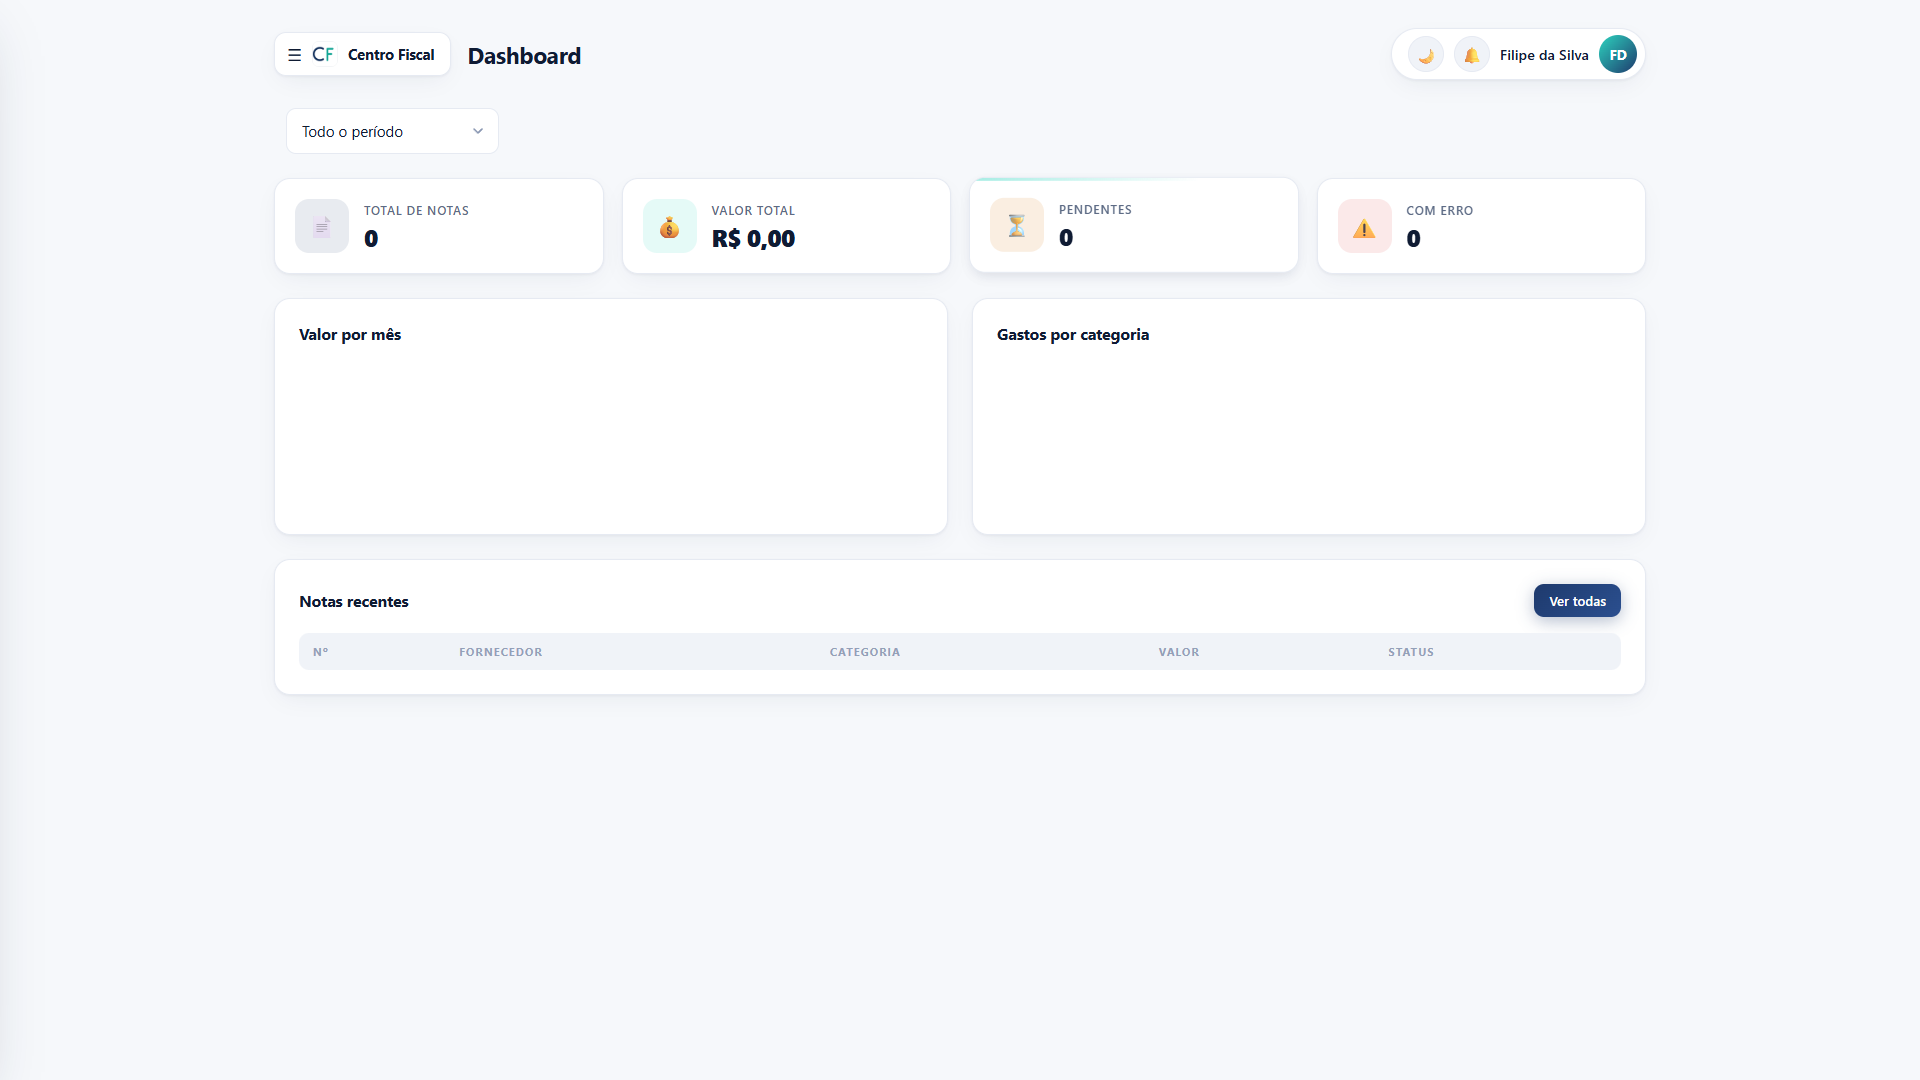The width and height of the screenshot is (1920, 1080).
Task: Open the hamburger sidebar menu
Action: [x=294, y=55]
